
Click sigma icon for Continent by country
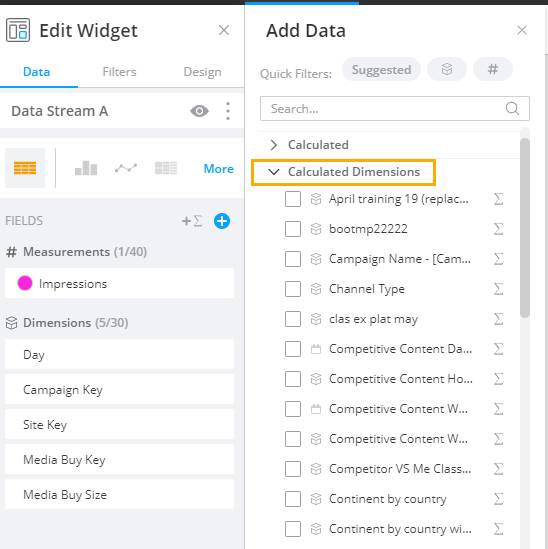pos(498,499)
